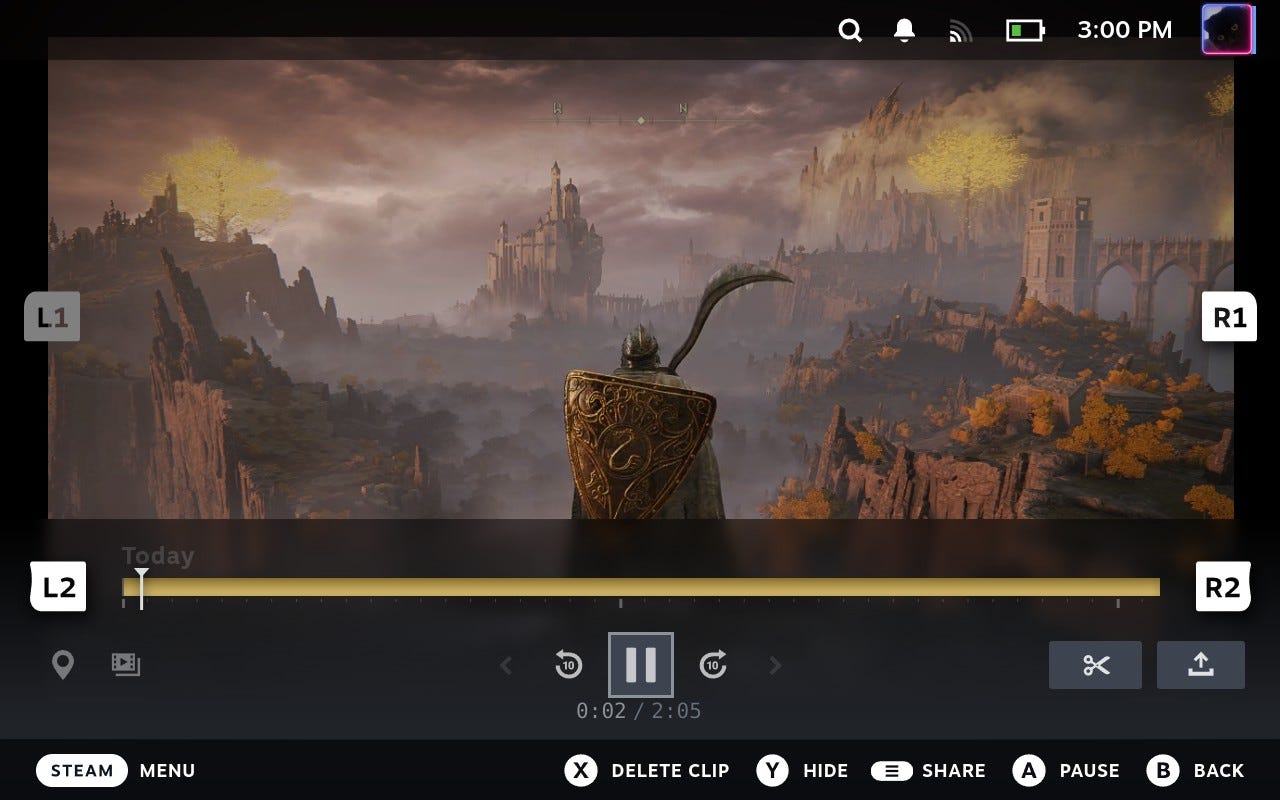
Task: Open the notifications bell
Action: coord(904,31)
